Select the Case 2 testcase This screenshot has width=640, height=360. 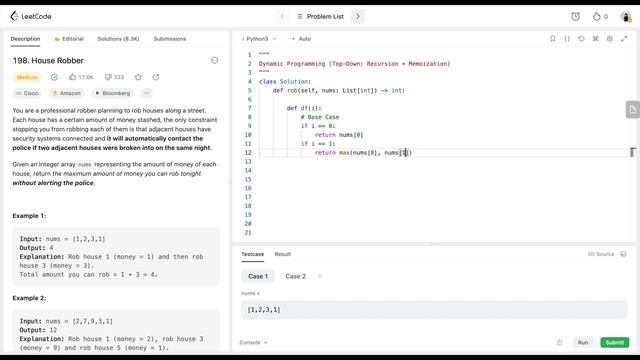296,276
